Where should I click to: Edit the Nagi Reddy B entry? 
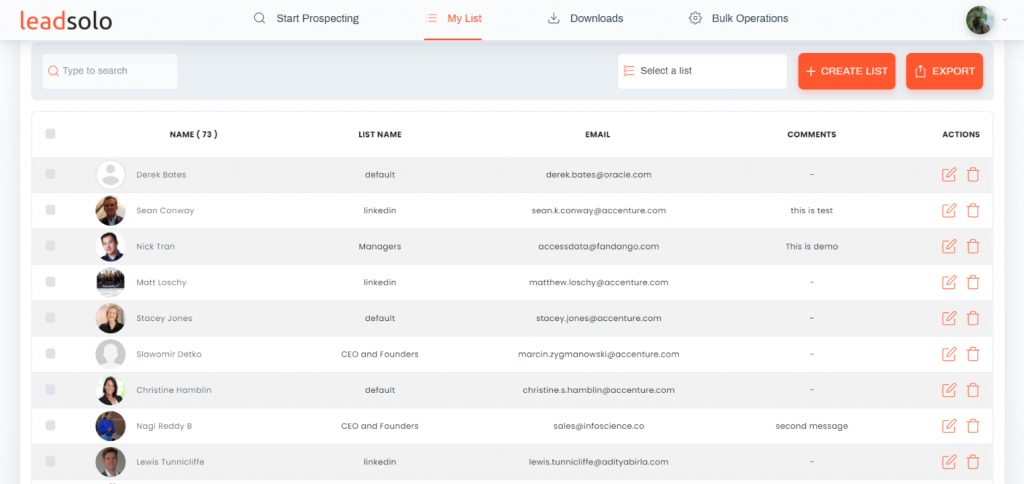click(949, 426)
